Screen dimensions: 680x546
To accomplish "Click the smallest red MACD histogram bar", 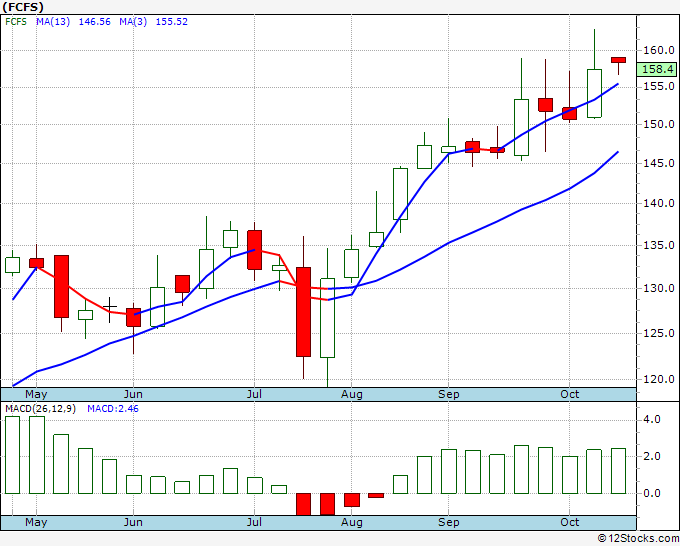I will [376, 495].
